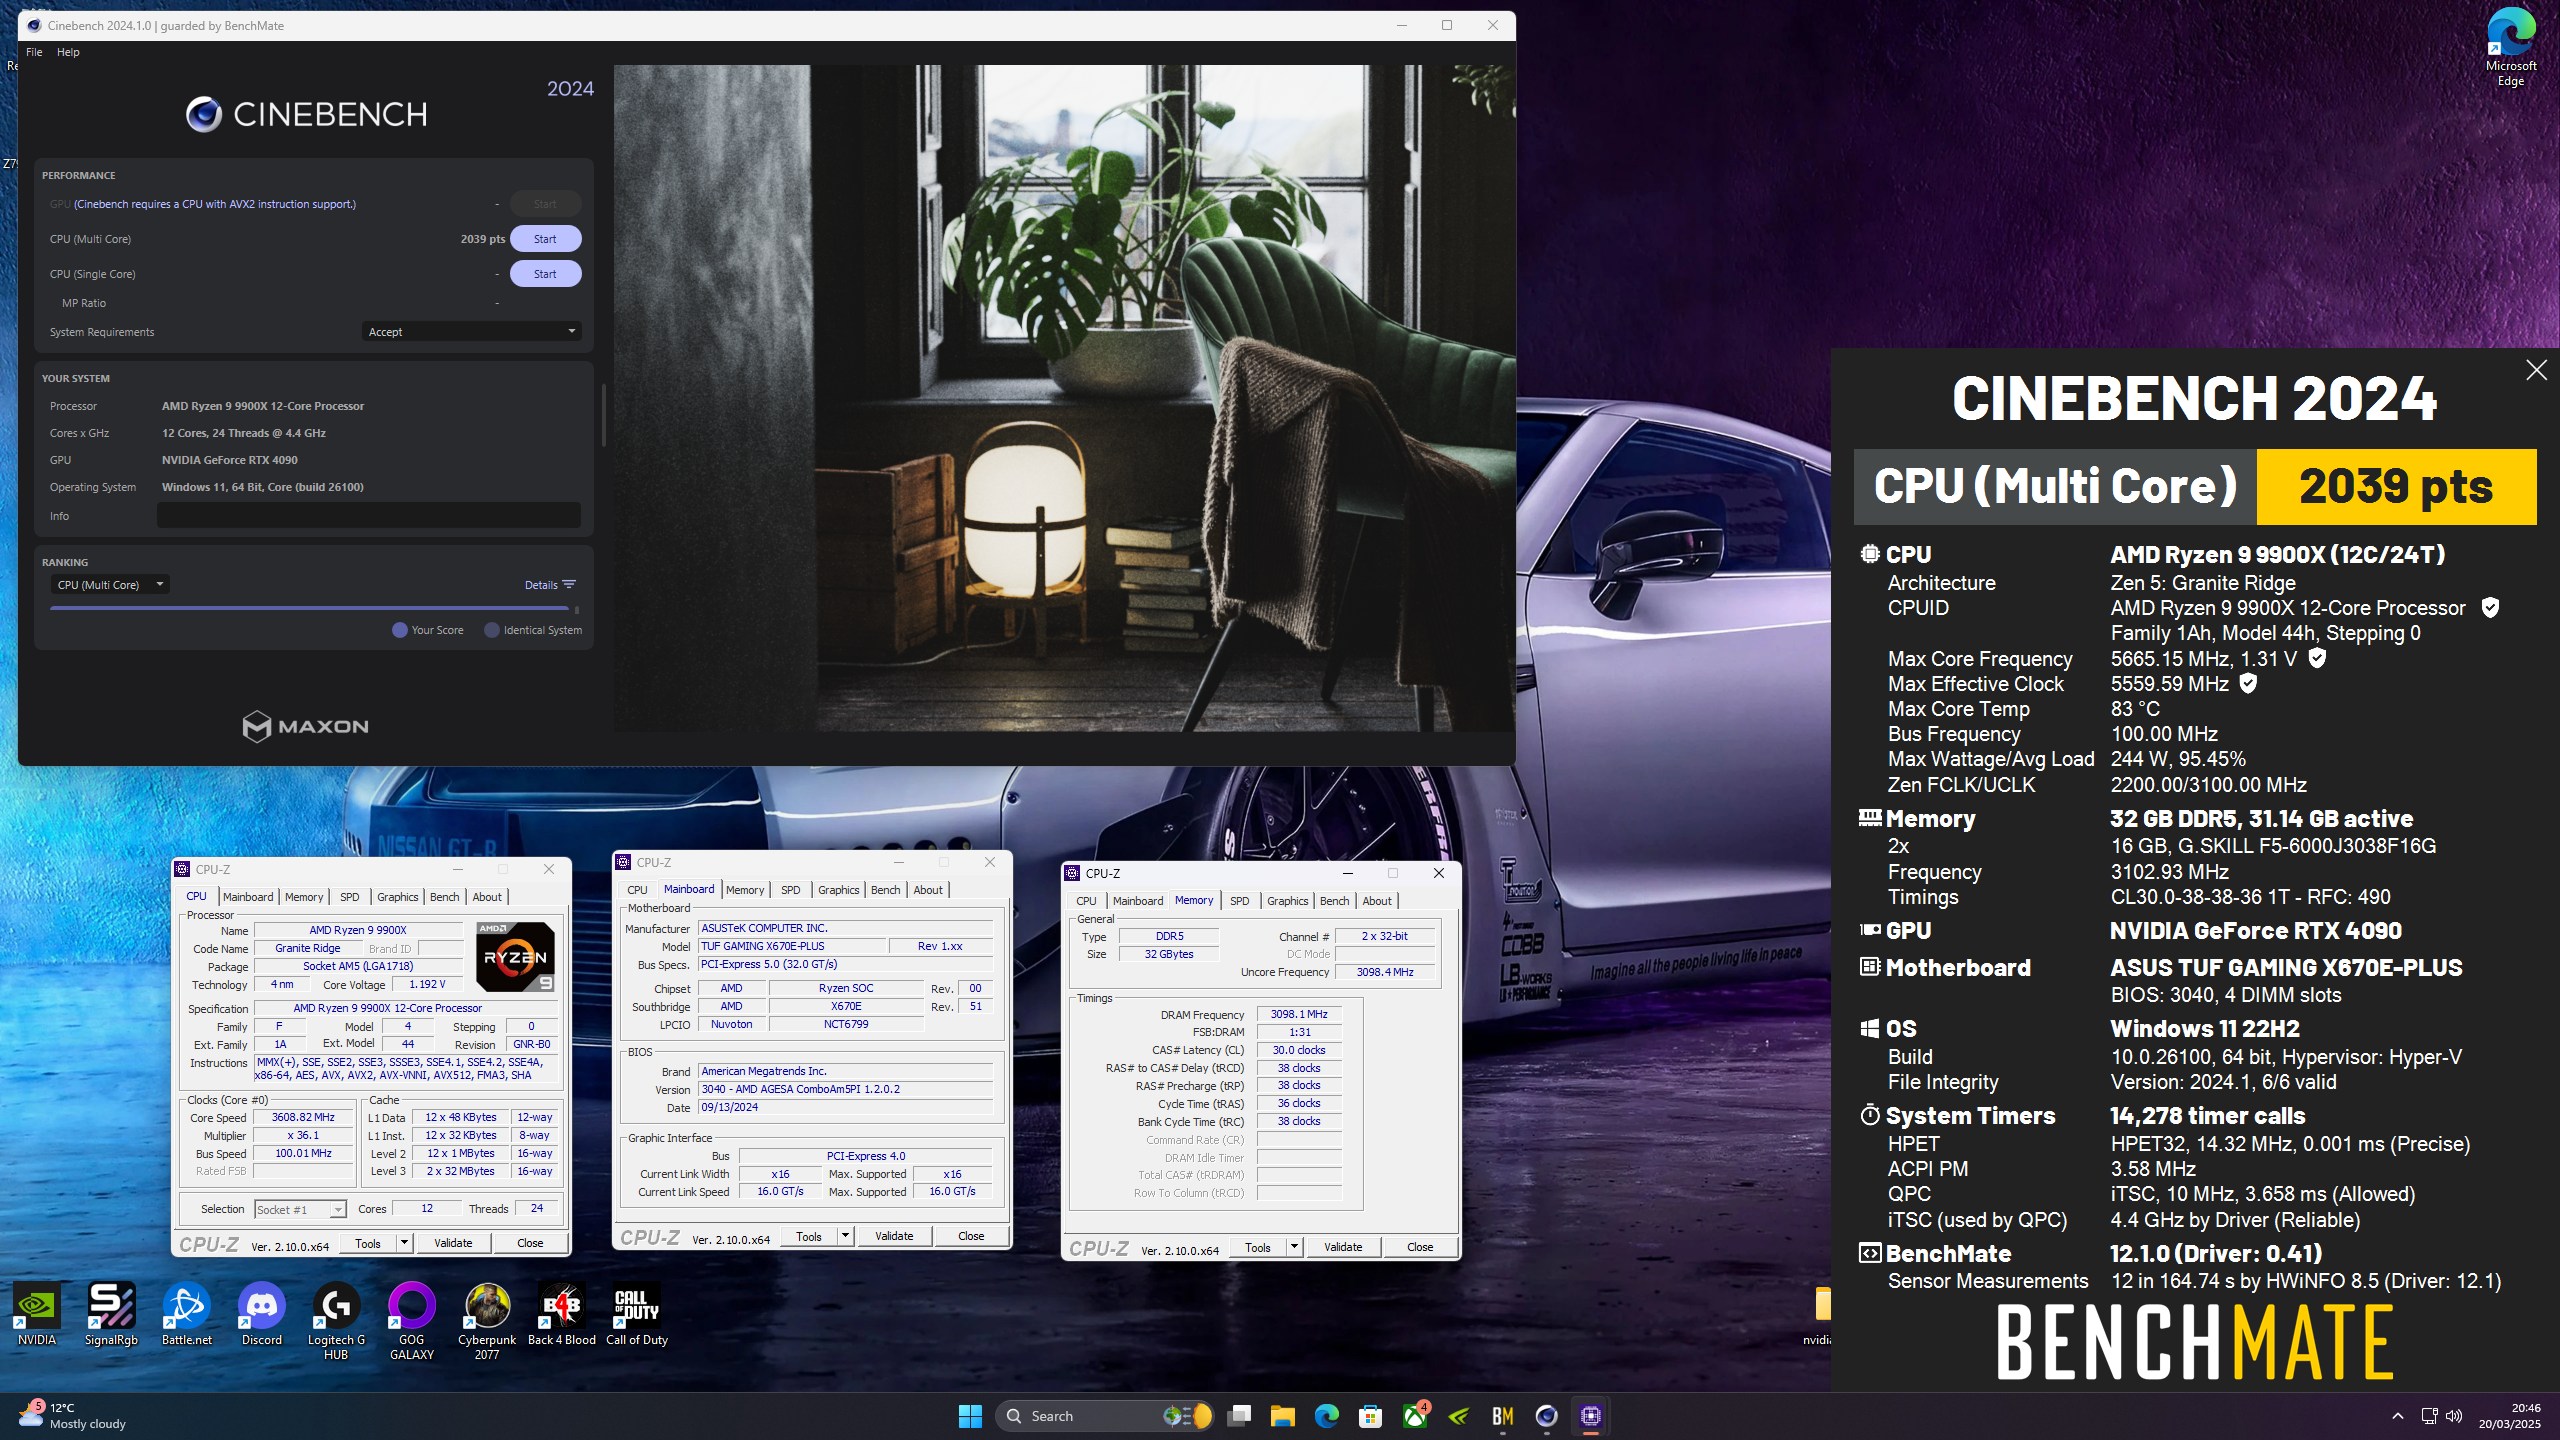
Task: Open the weather widget showing 12°C
Action: pyautogui.click(x=72, y=1415)
